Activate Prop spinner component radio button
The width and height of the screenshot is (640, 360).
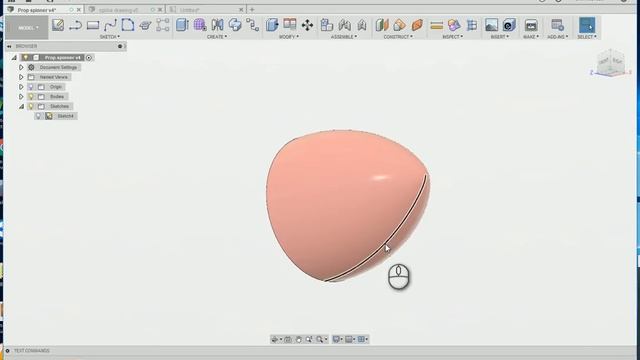click(x=89, y=58)
